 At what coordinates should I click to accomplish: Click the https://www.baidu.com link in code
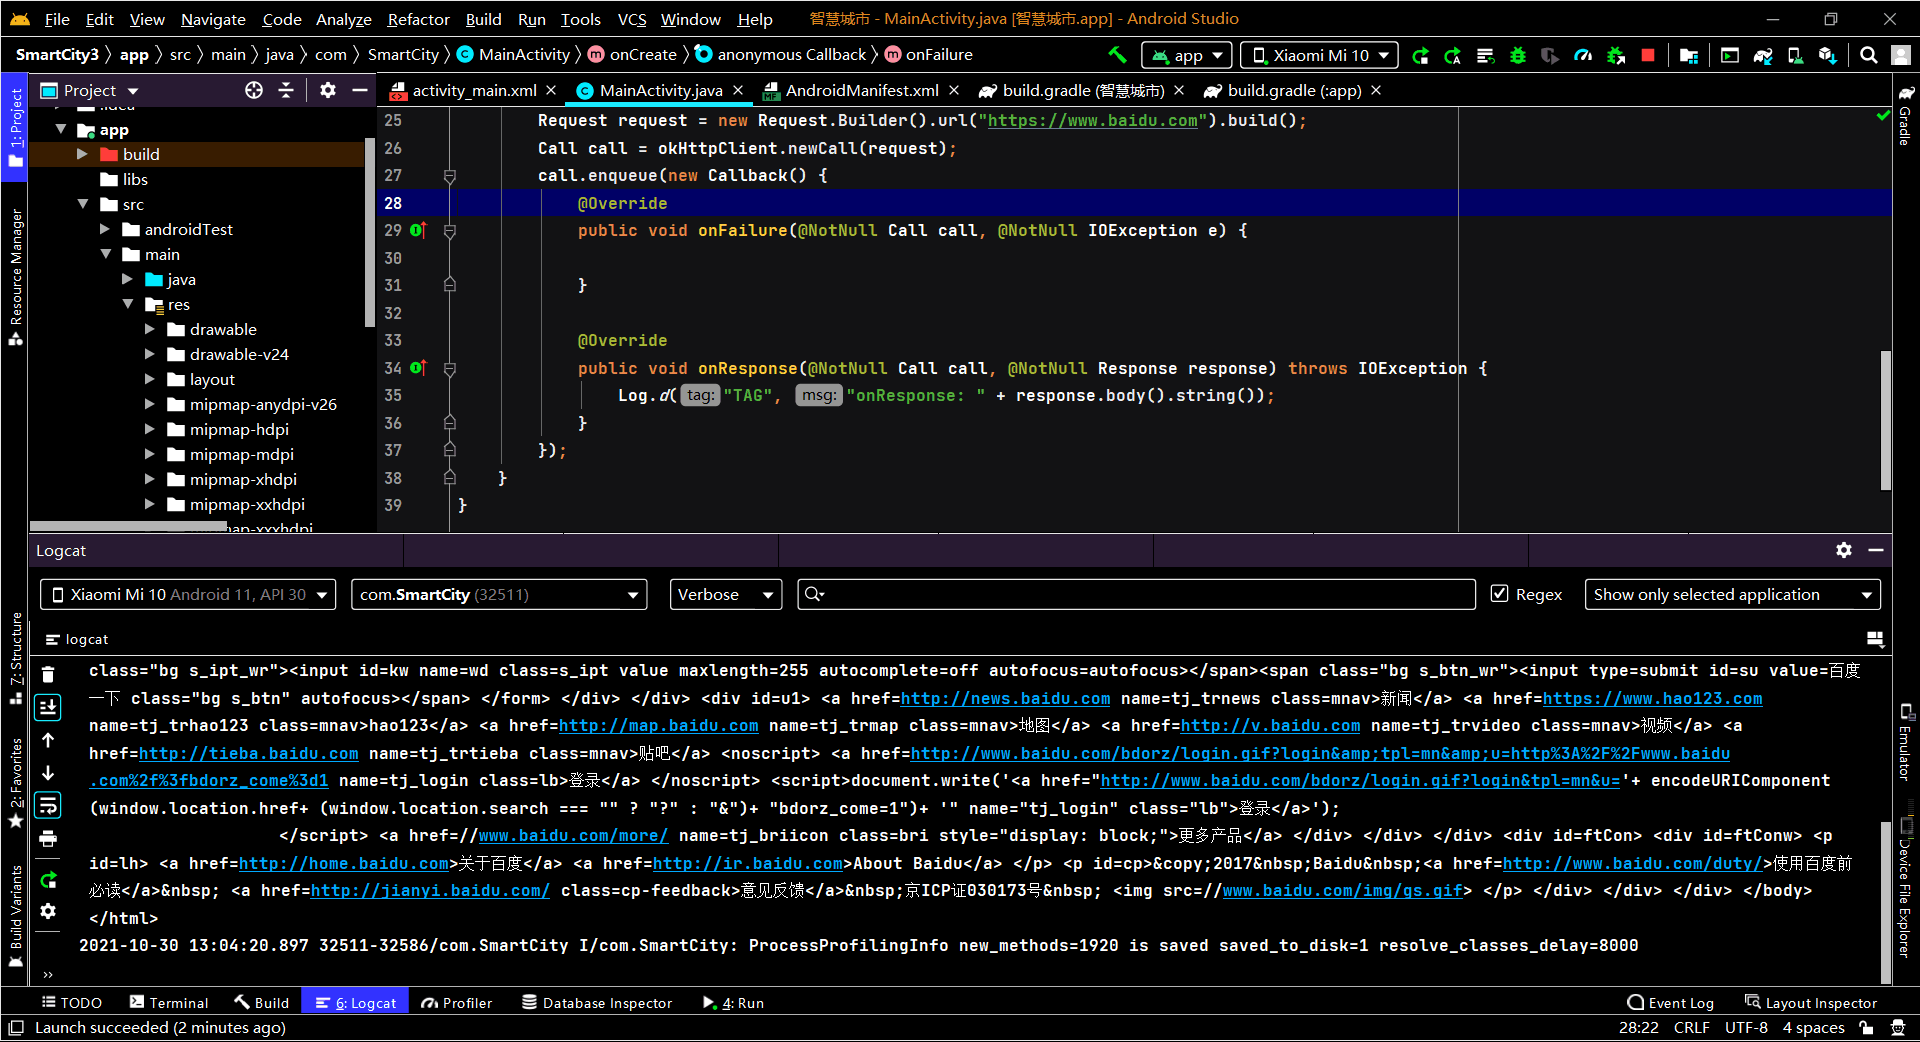click(1092, 120)
